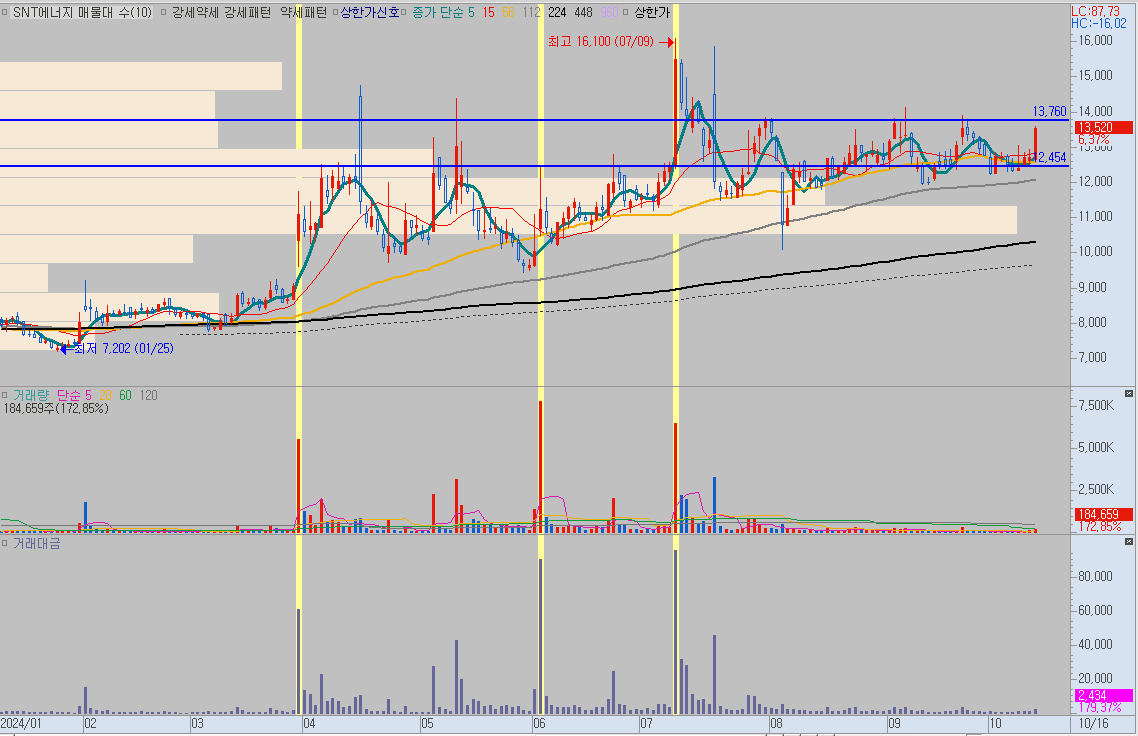Viewport: 1138px width, 736px height.
Task: Click the 04 month date axis label
Action: [309, 724]
